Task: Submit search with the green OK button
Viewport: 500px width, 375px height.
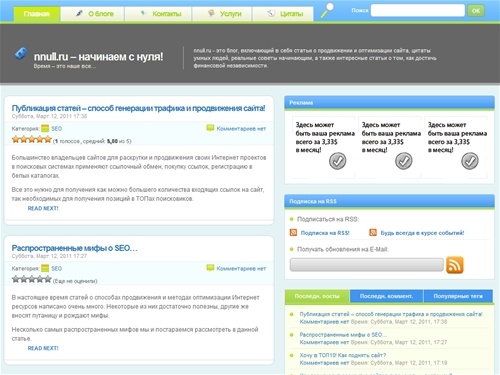Action: pos(476,10)
